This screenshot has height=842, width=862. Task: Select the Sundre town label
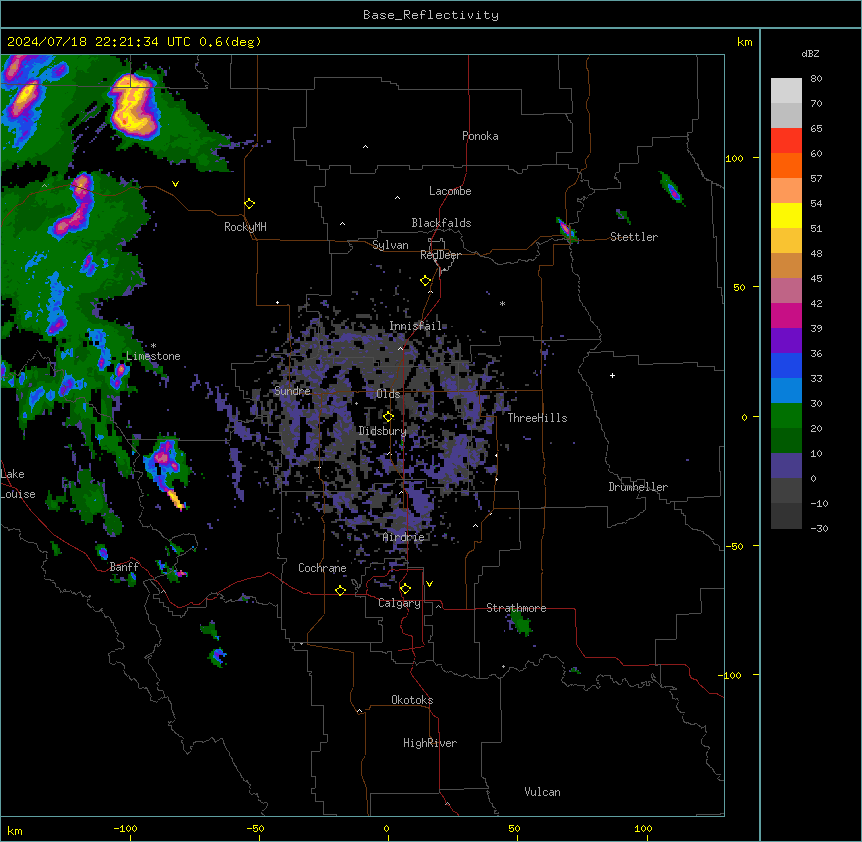tap(292, 391)
